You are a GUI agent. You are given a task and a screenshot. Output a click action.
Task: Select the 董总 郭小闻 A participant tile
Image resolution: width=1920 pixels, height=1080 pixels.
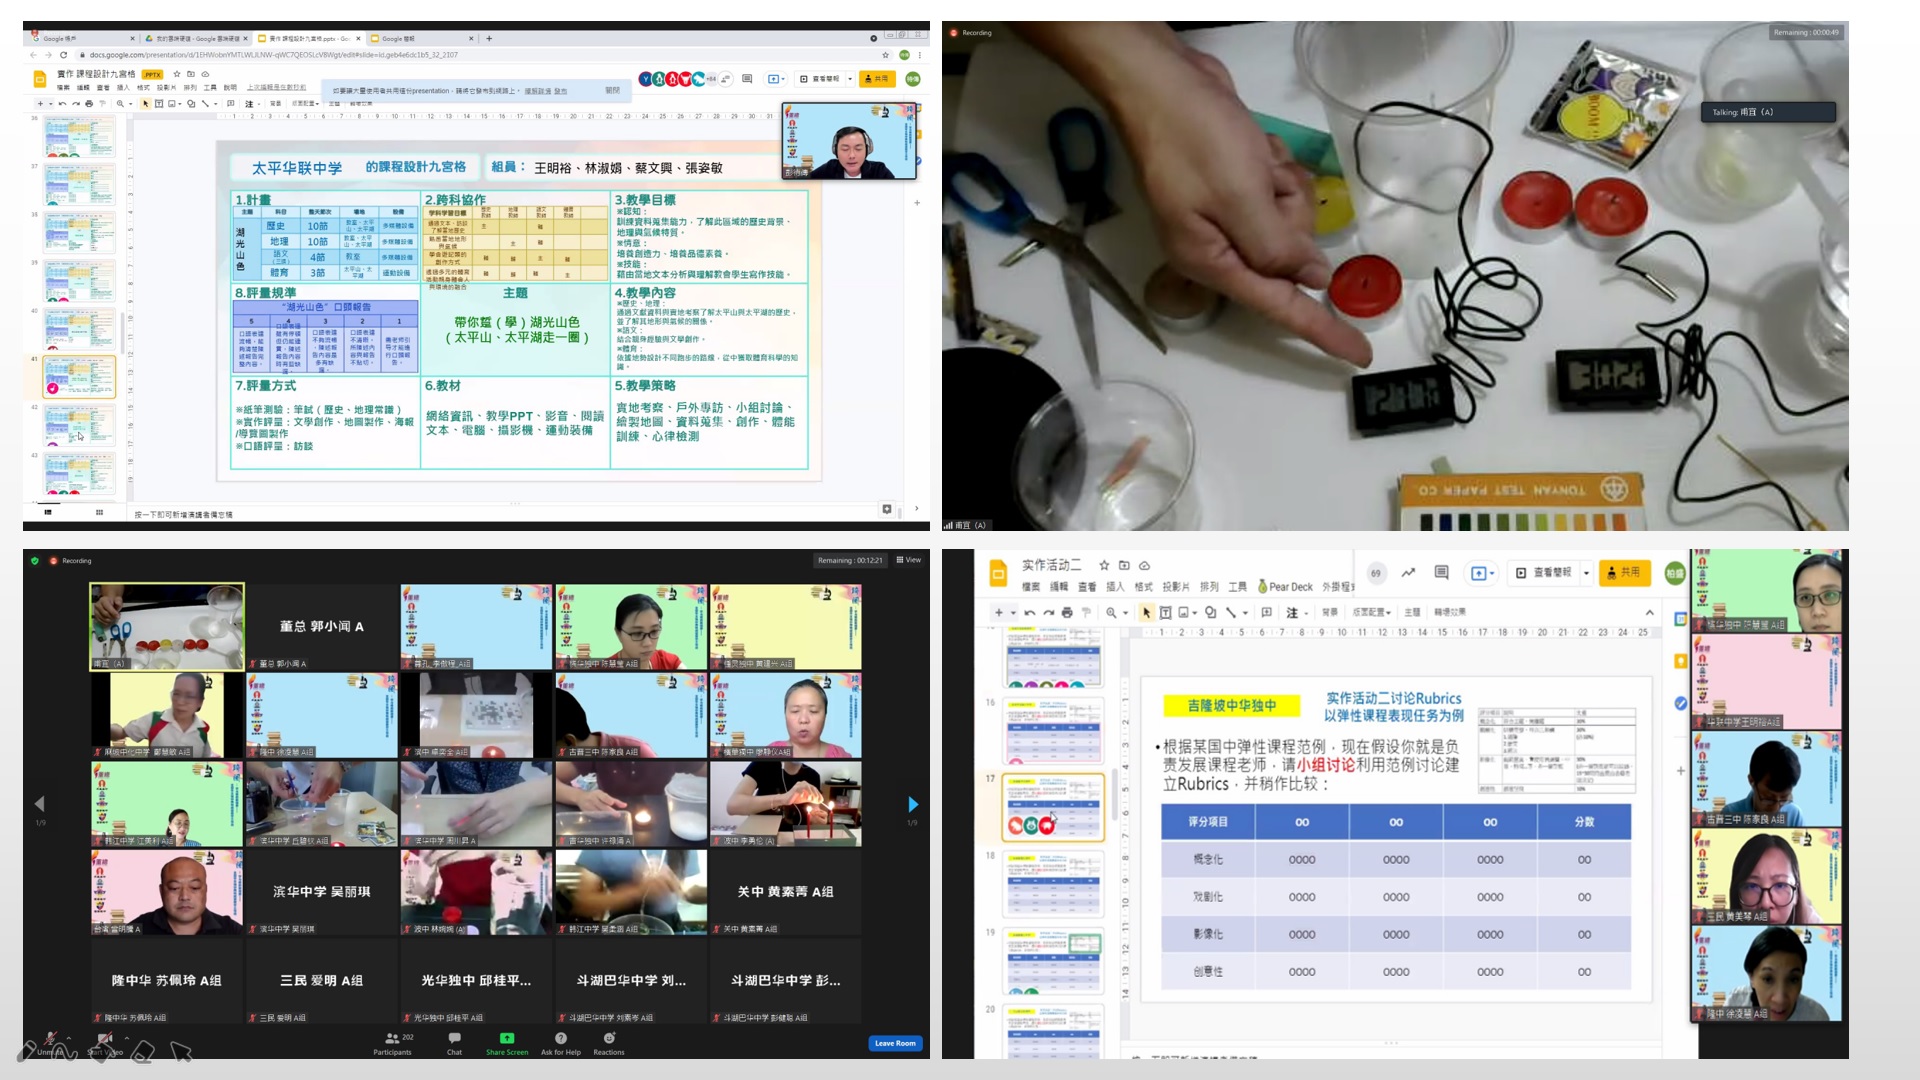[322, 627]
